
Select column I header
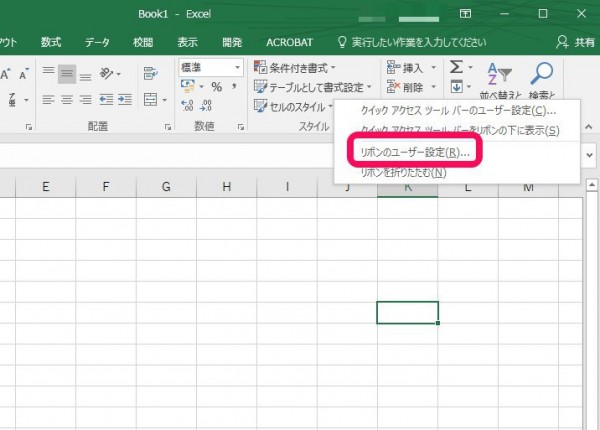(287, 187)
